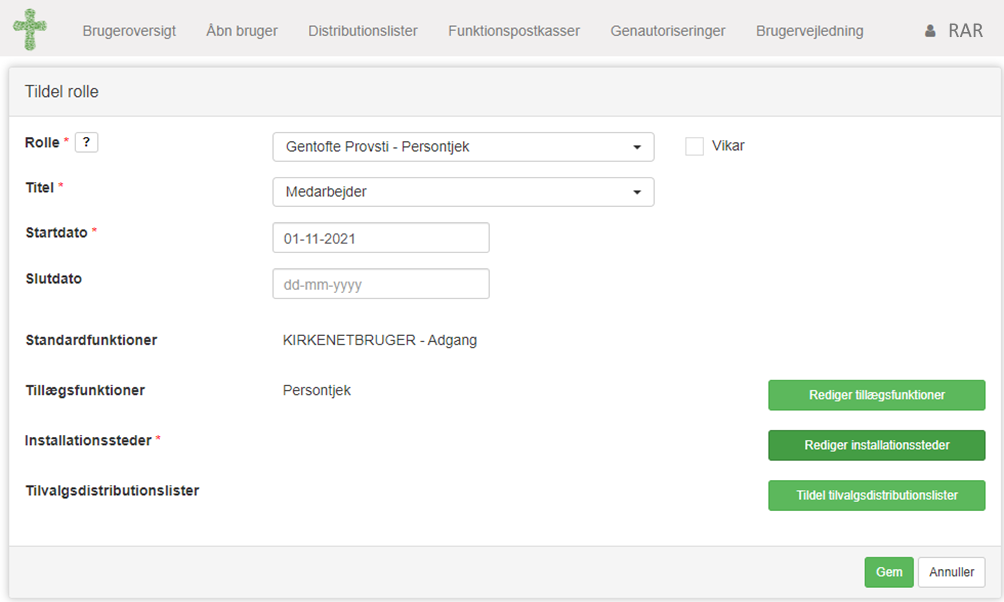Save with the Gem button
Screen dimensions: 1004x602
889,572
